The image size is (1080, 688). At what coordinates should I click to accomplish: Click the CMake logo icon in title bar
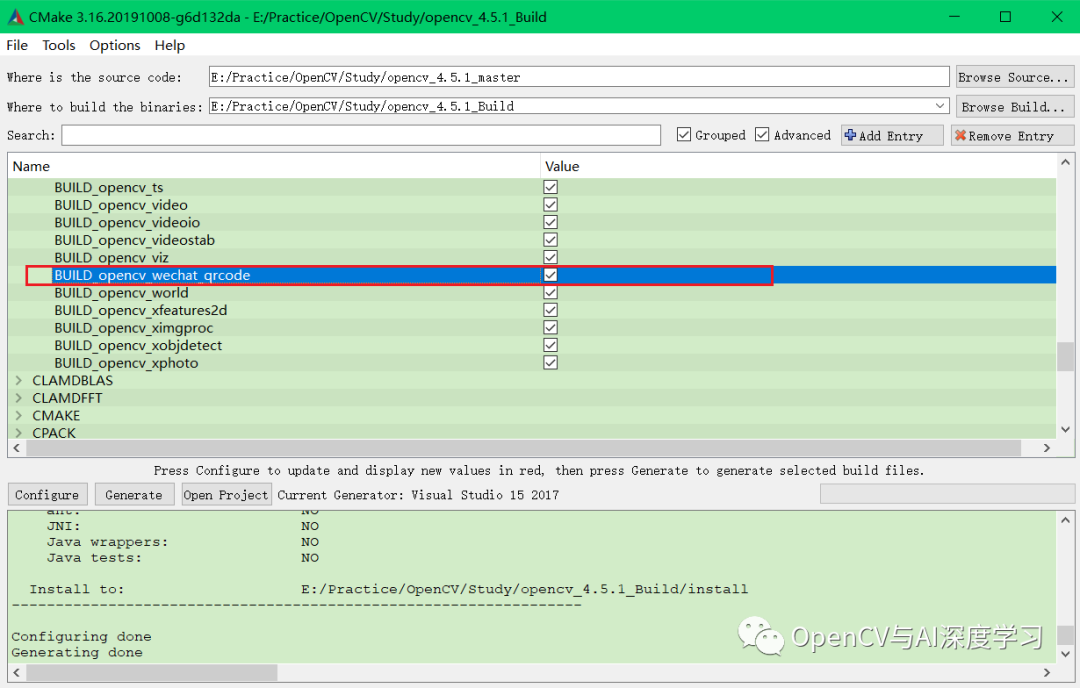tap(14, 17)
